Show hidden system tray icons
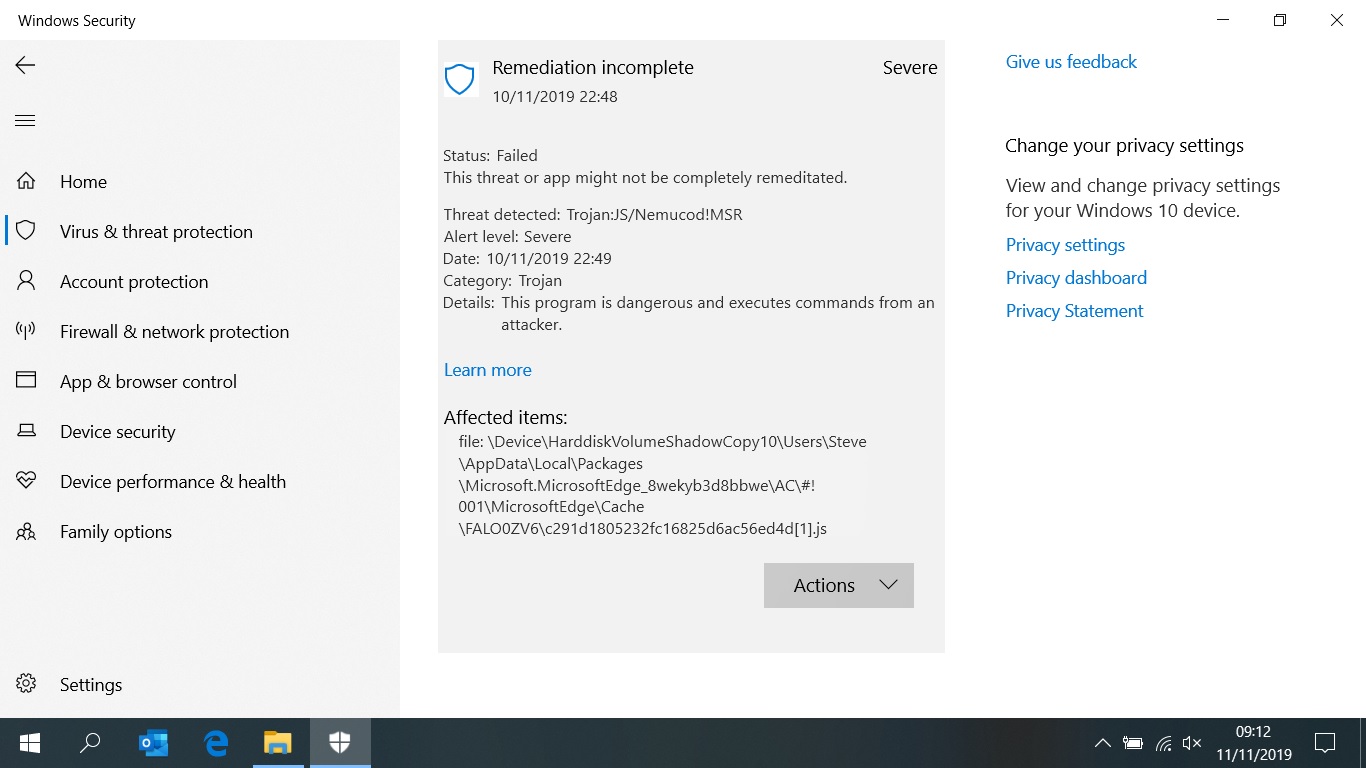 tap(1102, 743)
